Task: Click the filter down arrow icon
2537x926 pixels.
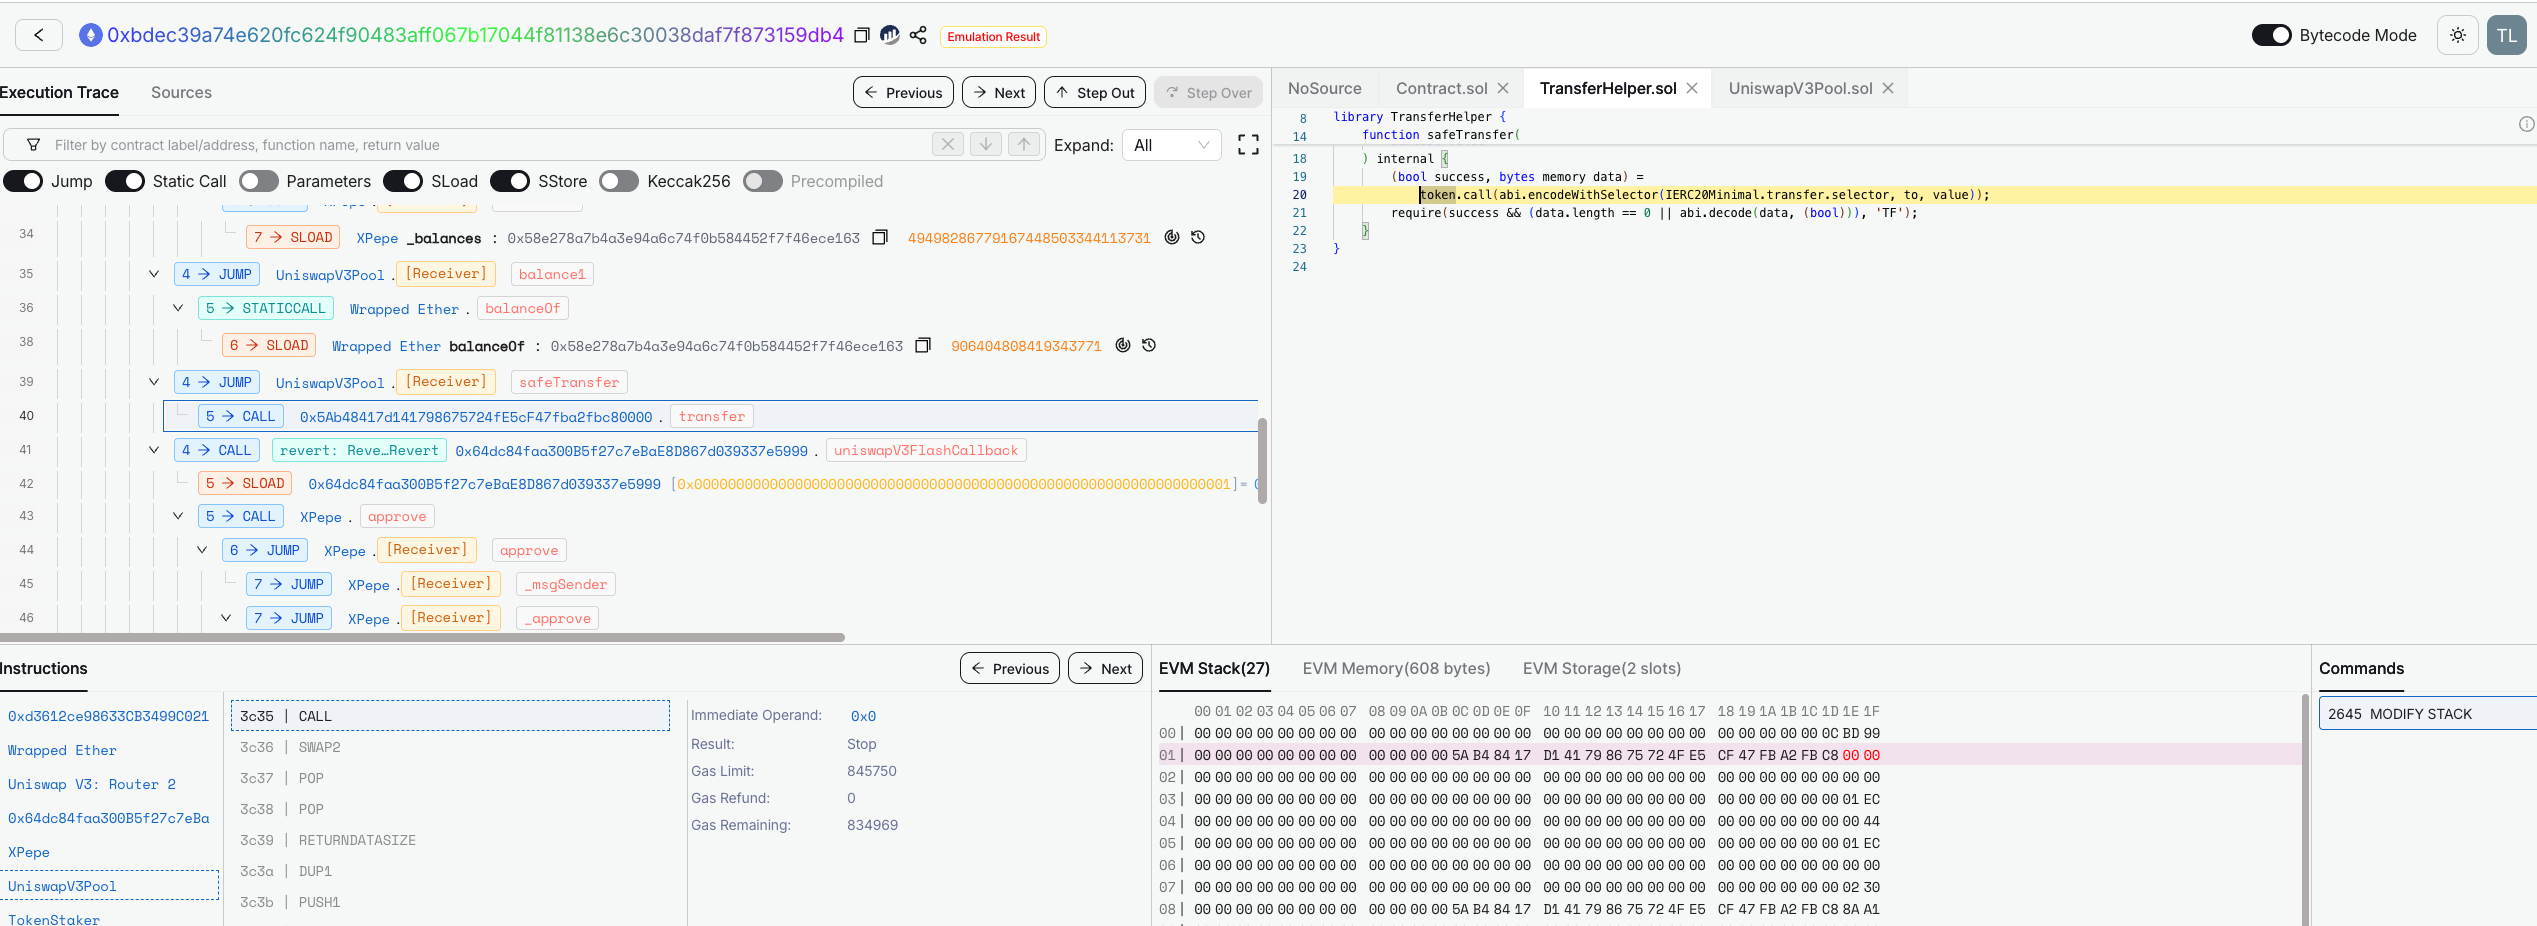Action: pos(985,145)
